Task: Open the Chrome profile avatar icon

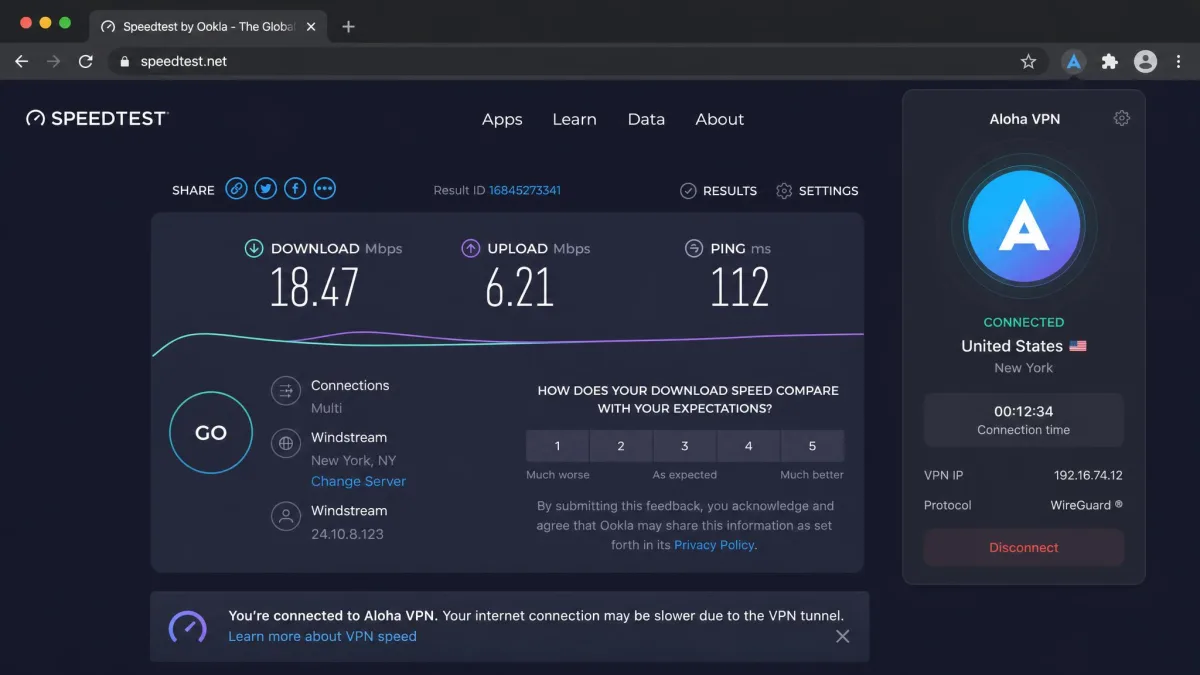Action: point(1145,61)
